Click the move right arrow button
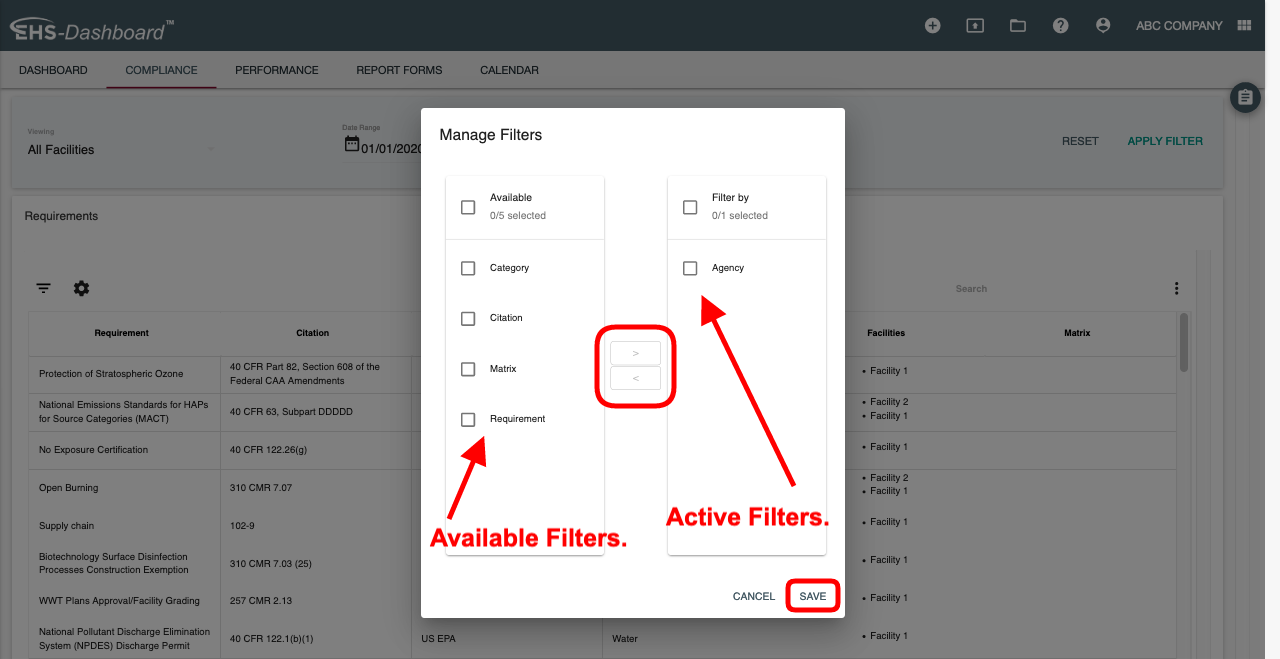Image resolution: width=1280 pixels, height=659 pixels. point(635,353)
